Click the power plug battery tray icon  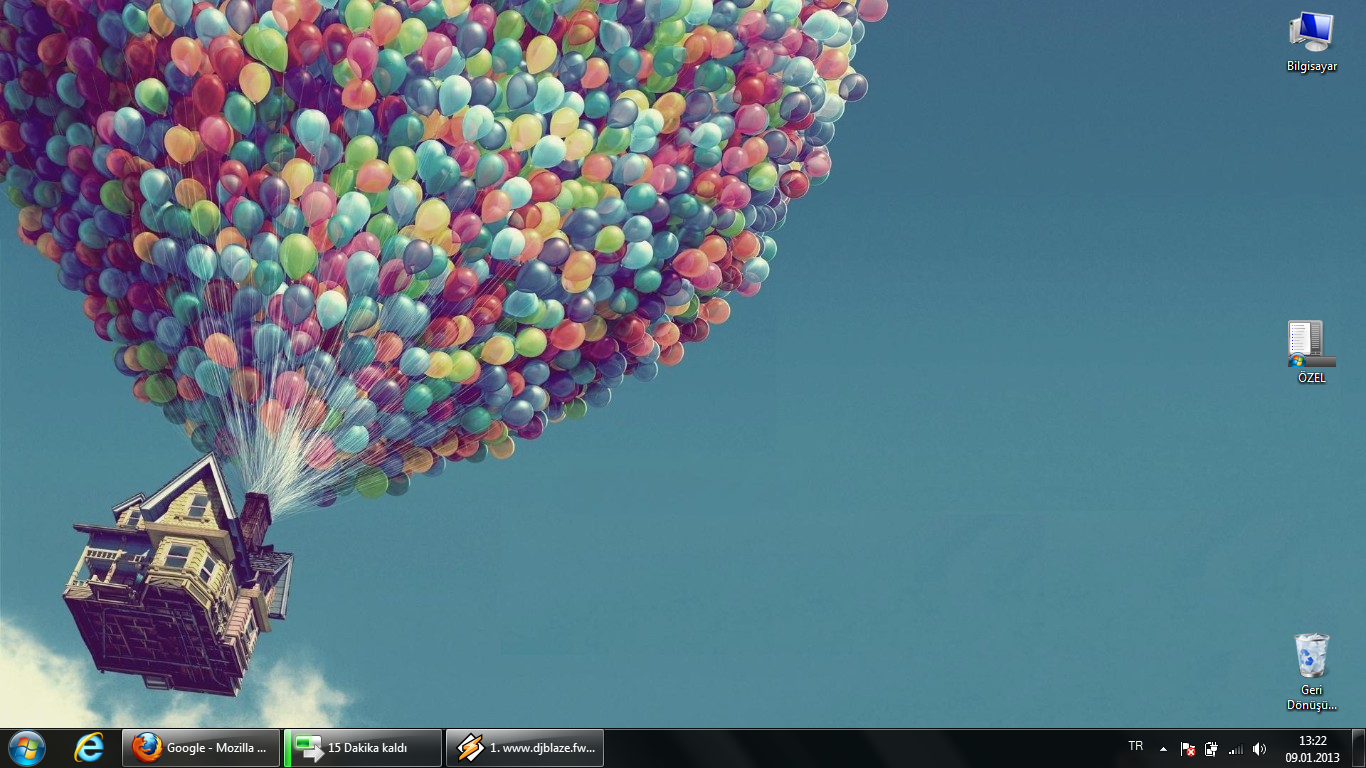click(1211, 748)
